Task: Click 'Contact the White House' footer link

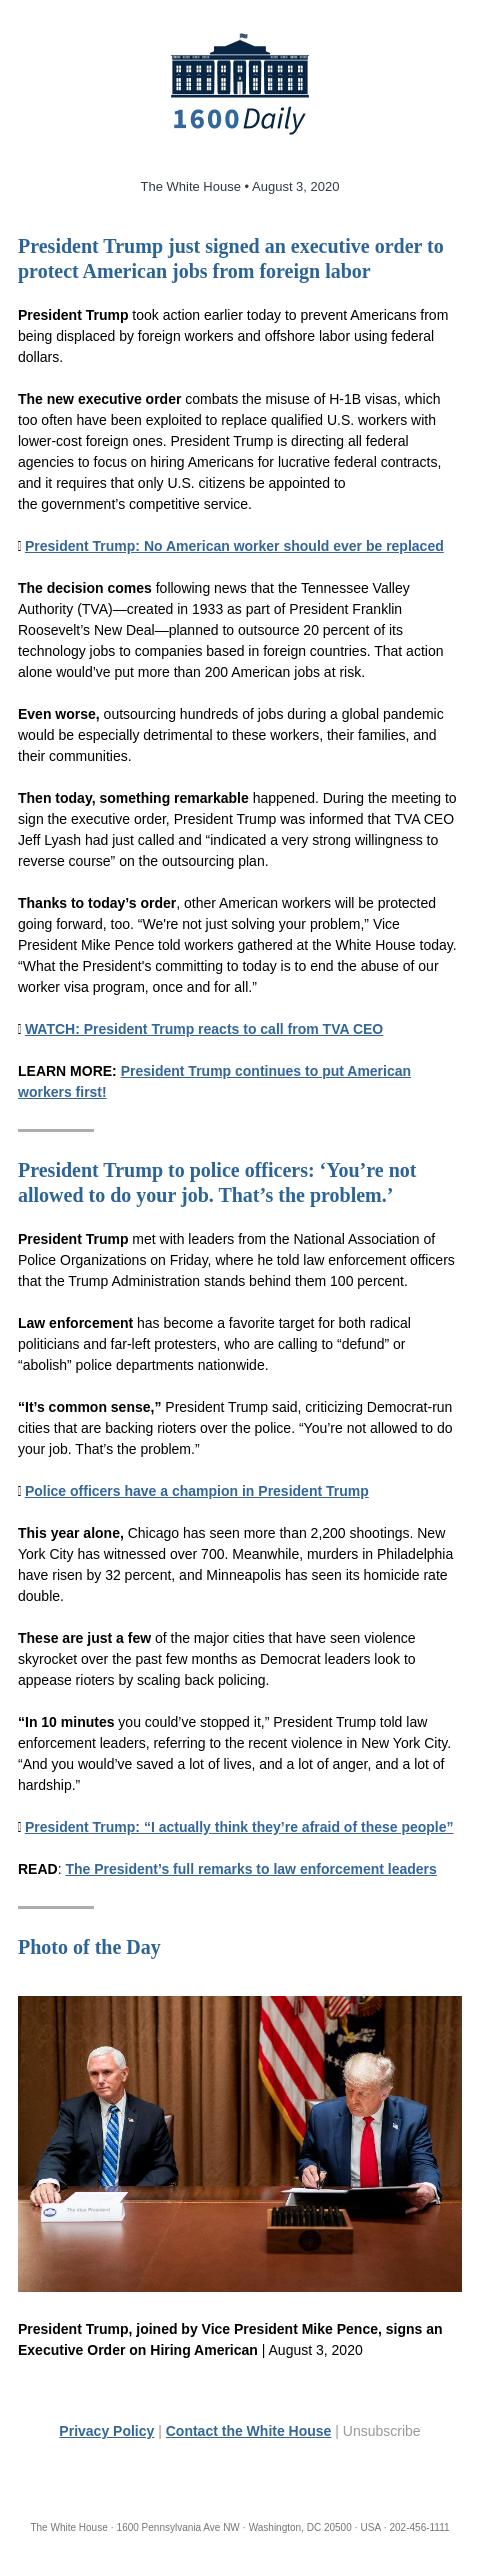Action: 248,2431
